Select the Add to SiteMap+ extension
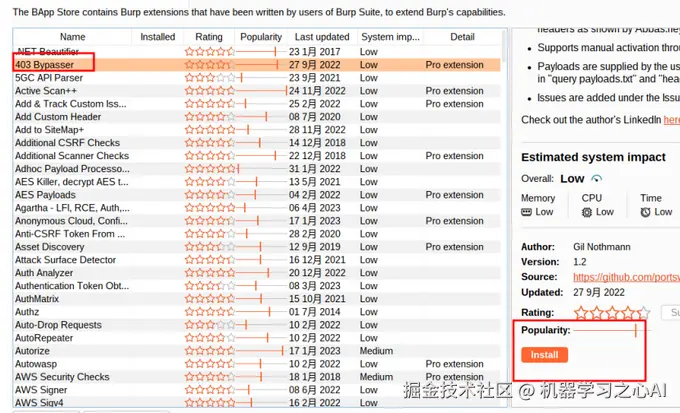The width and height of the screenshot is (680, 413). [x=257, y=130]
